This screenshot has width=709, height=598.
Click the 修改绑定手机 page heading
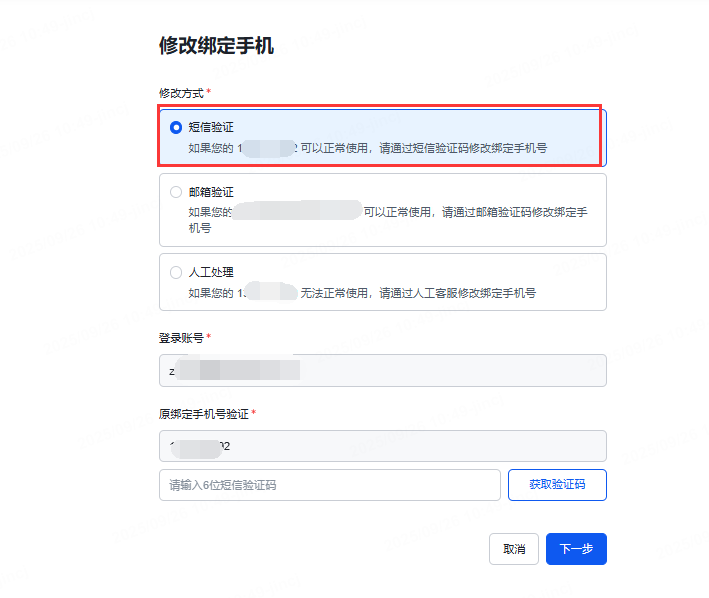point(216,45)
